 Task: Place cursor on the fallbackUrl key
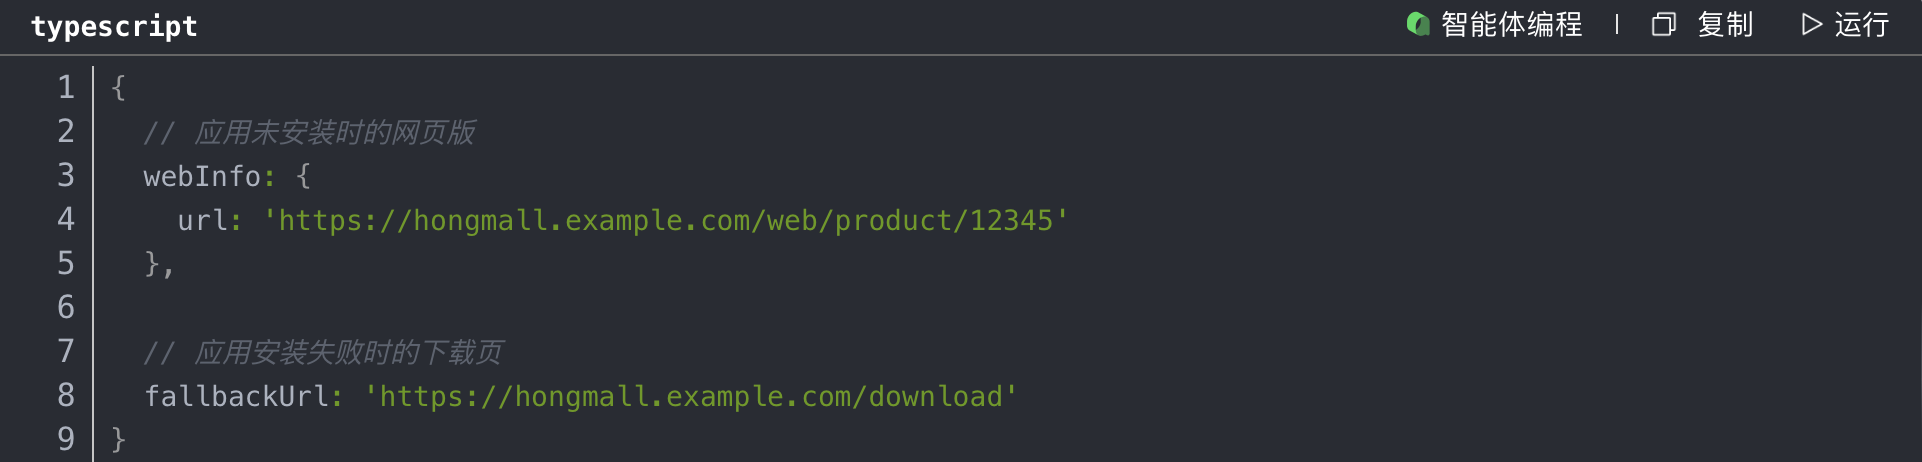click(237, 396)
